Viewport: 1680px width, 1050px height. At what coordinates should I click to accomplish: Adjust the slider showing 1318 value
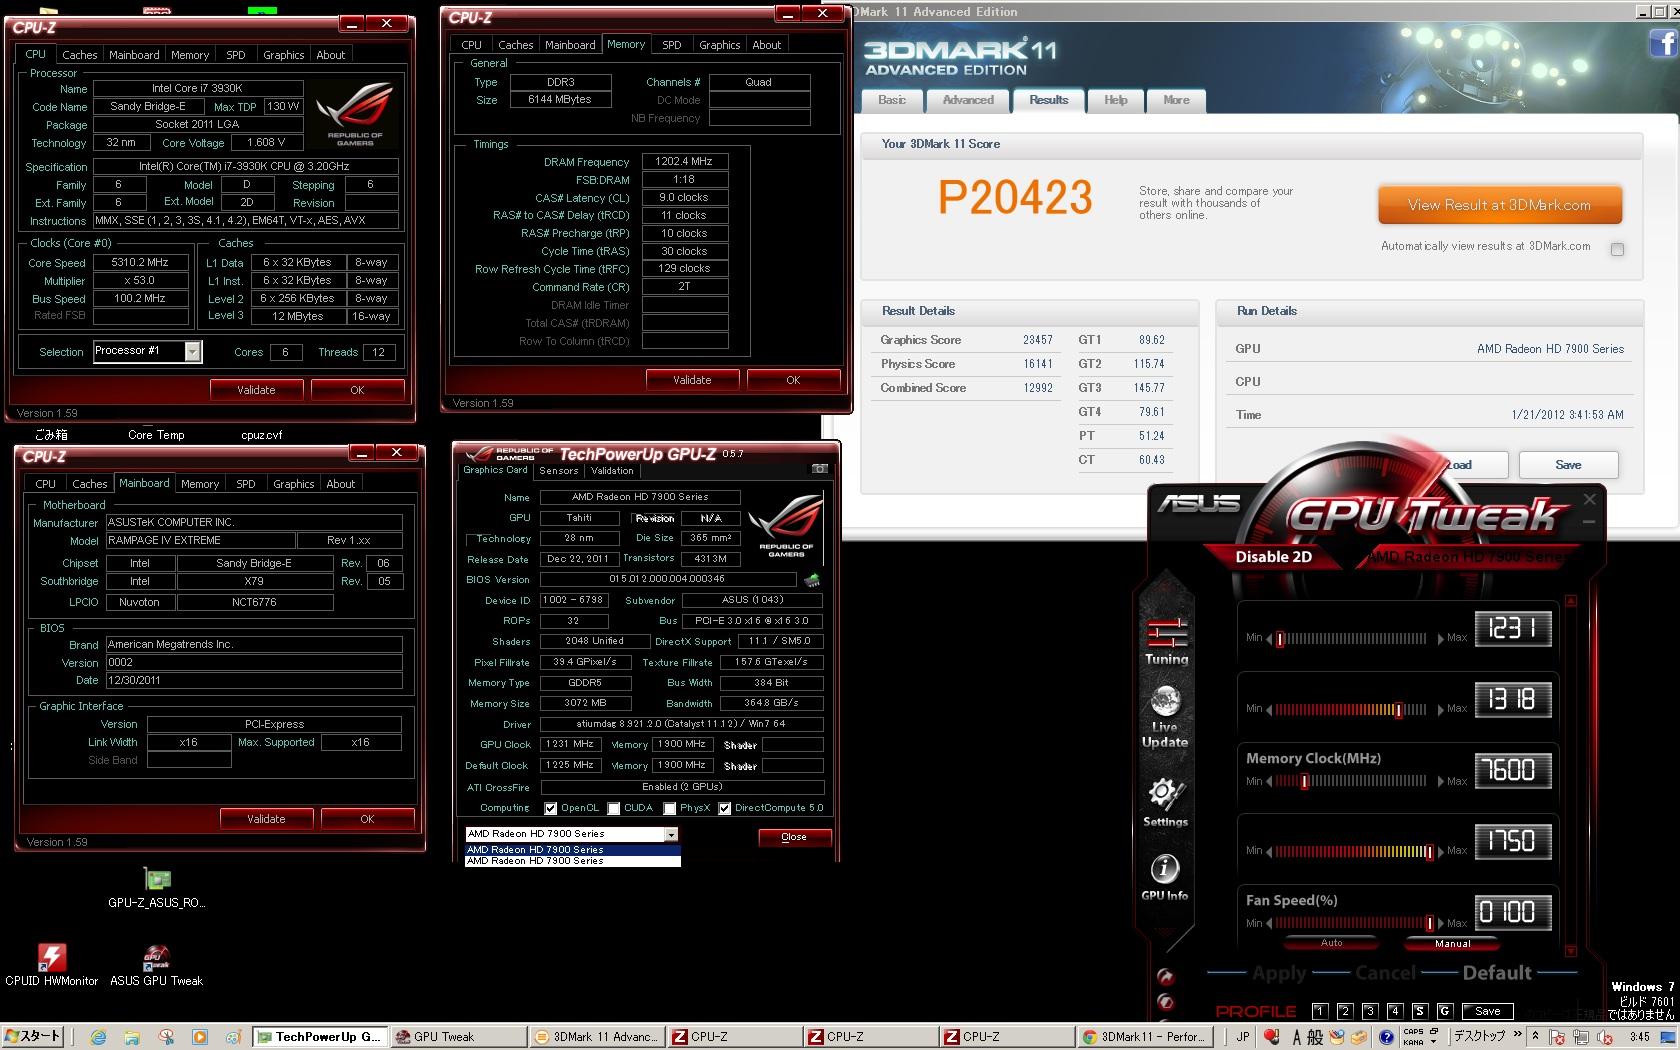[x=1398, y=710]
